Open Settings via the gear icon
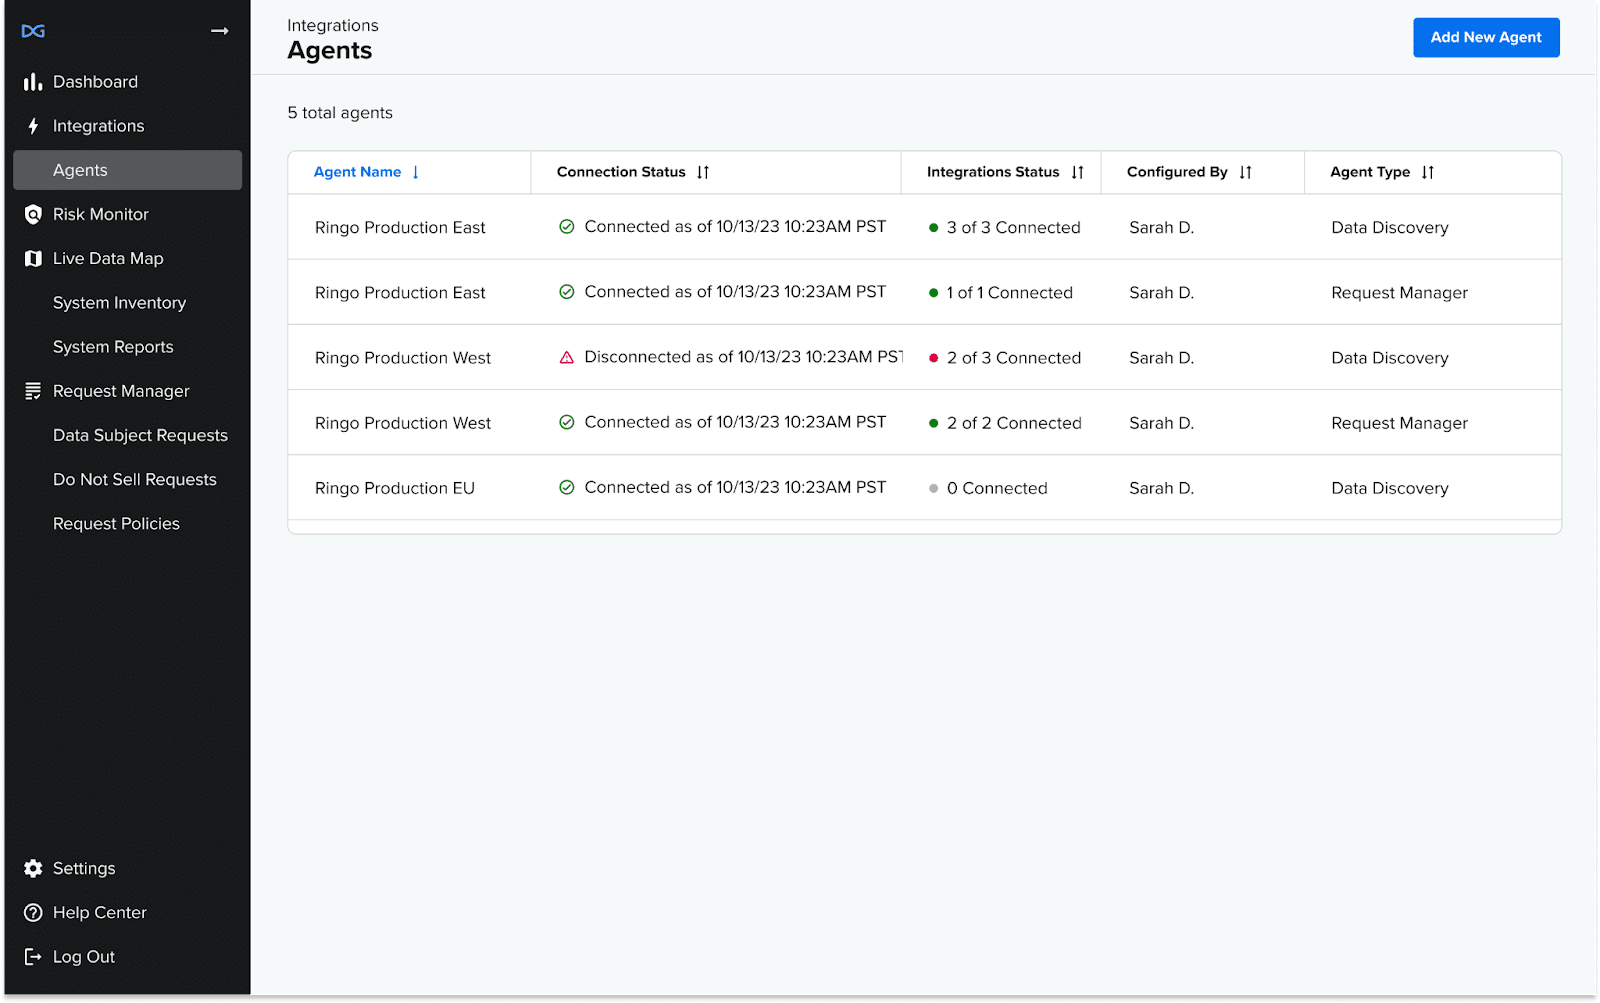 [33, 868]
